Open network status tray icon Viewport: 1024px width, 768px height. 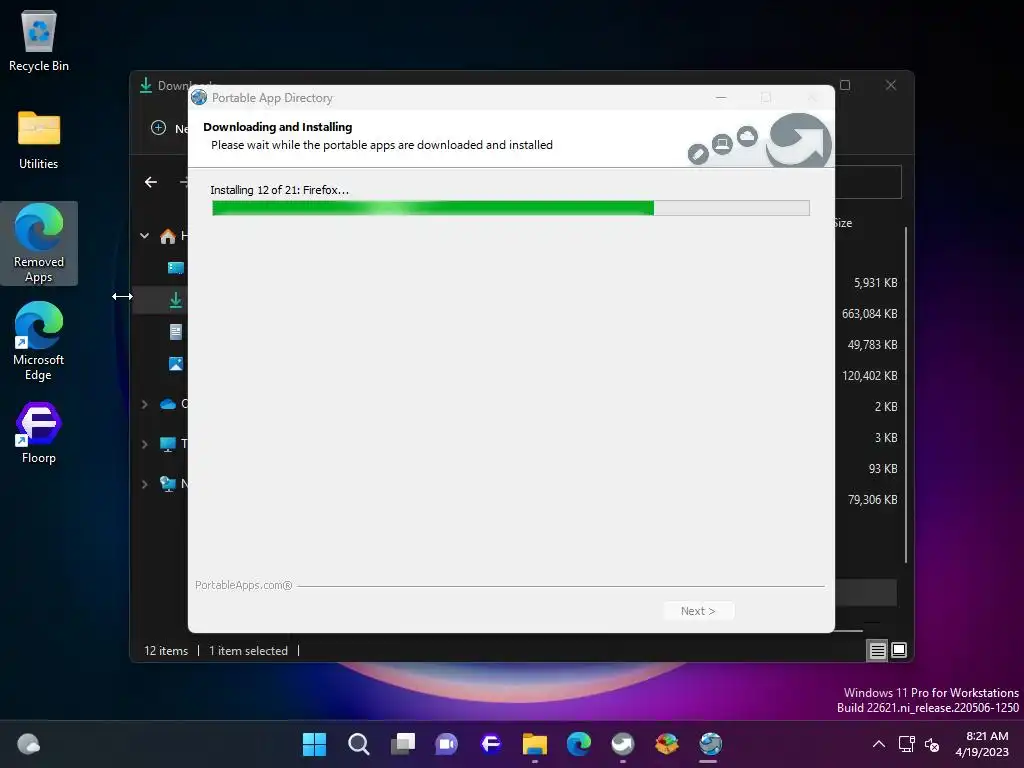906,744
